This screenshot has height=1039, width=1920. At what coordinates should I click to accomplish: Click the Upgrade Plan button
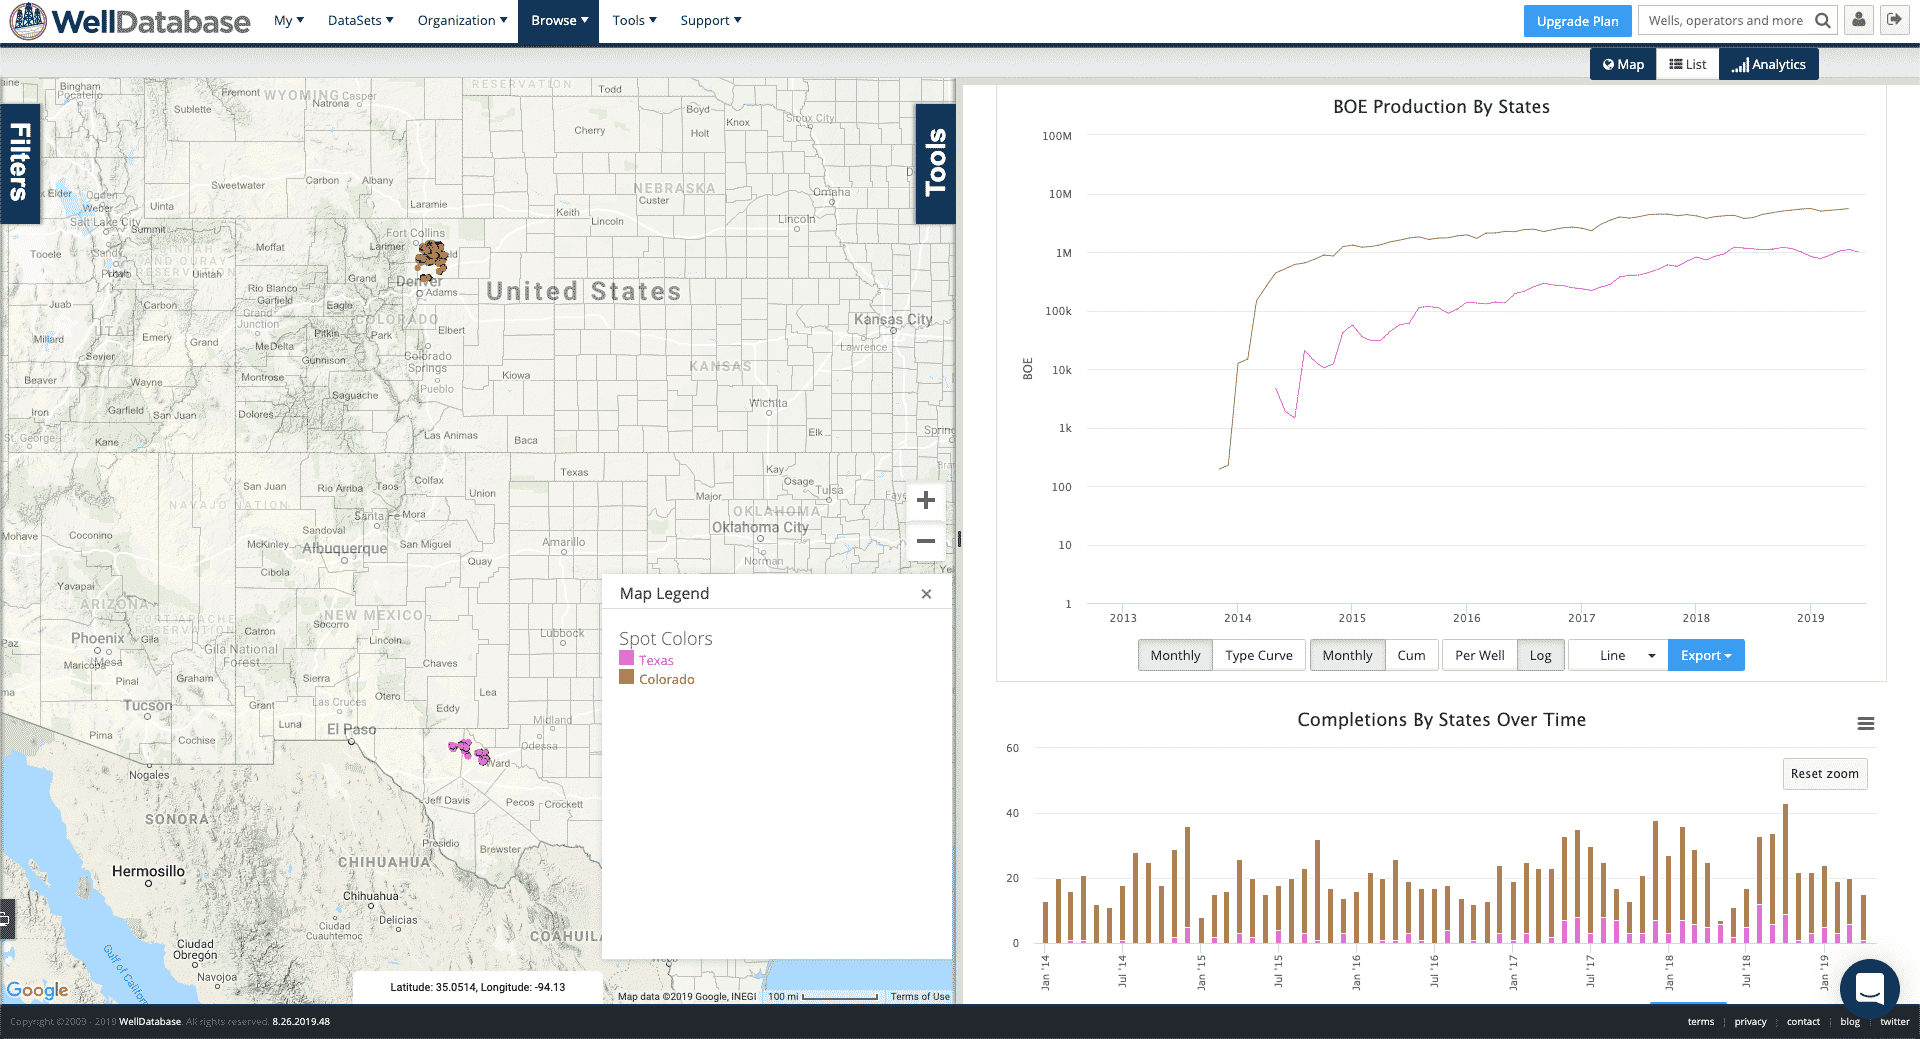(1577, 21)
